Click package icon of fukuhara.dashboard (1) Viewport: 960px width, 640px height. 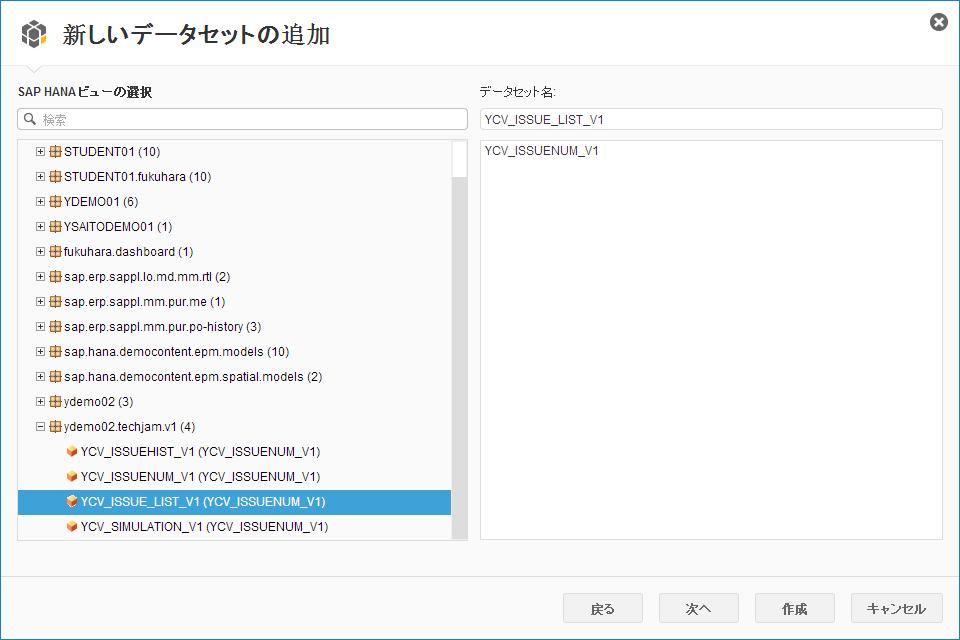[x=55, y=252]
